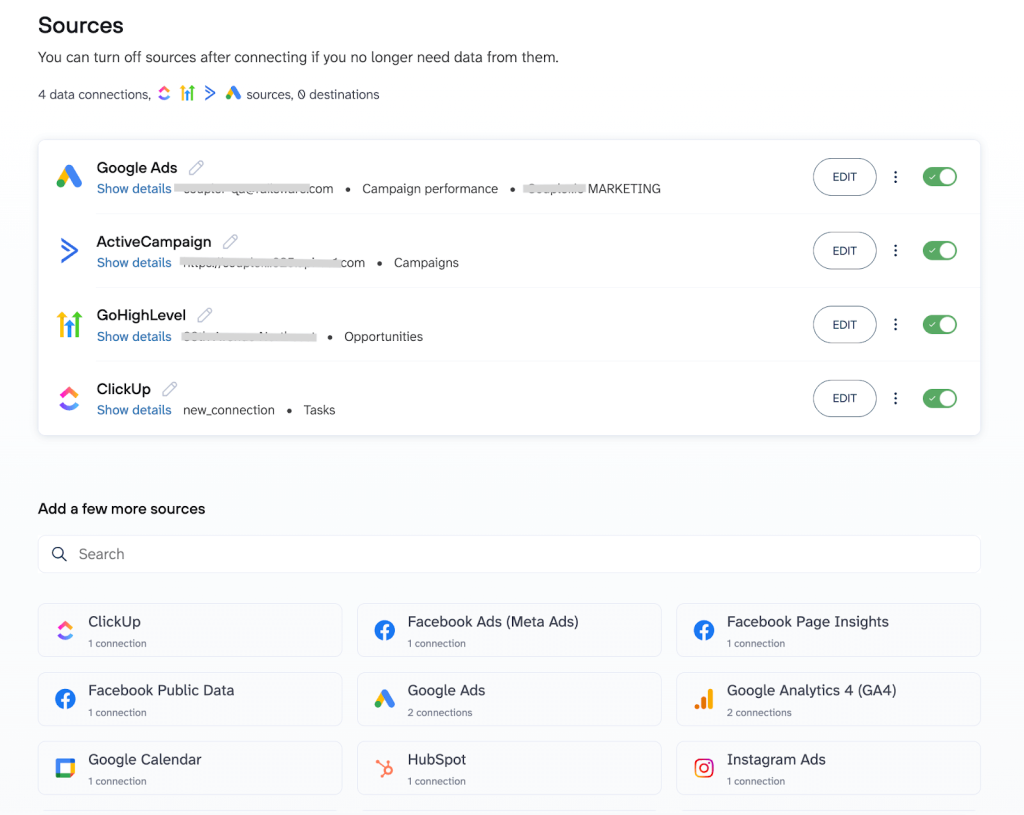
Task: Click the pencil icon next to GoHighLevel
Action: [205, 316]
